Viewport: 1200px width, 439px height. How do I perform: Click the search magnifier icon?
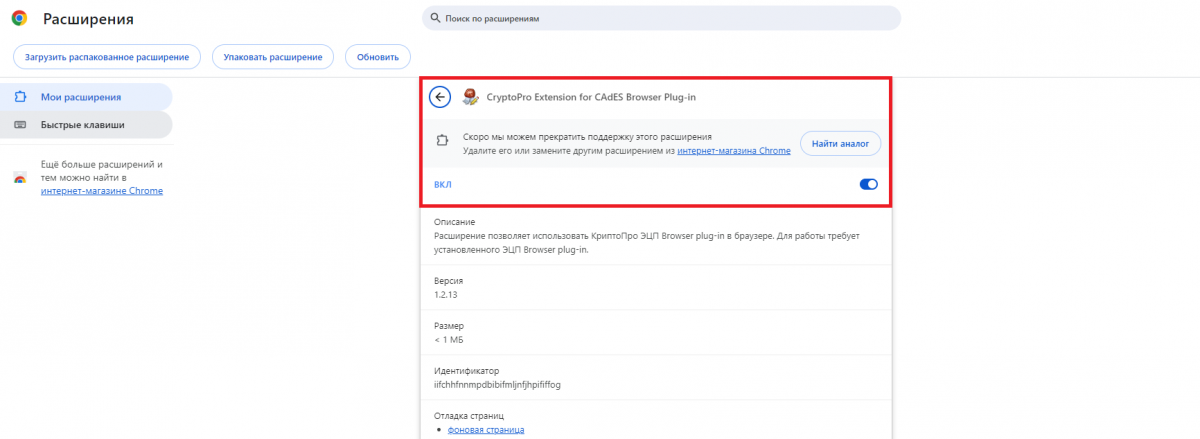pos(435,18)
